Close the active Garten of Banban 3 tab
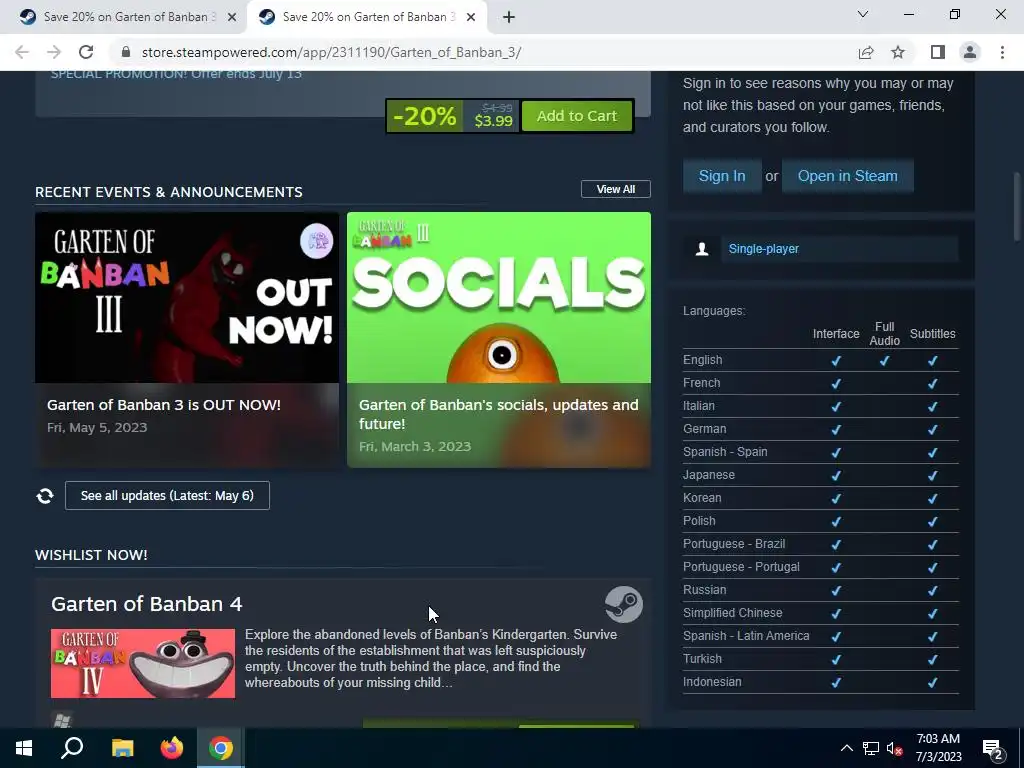 471,17
